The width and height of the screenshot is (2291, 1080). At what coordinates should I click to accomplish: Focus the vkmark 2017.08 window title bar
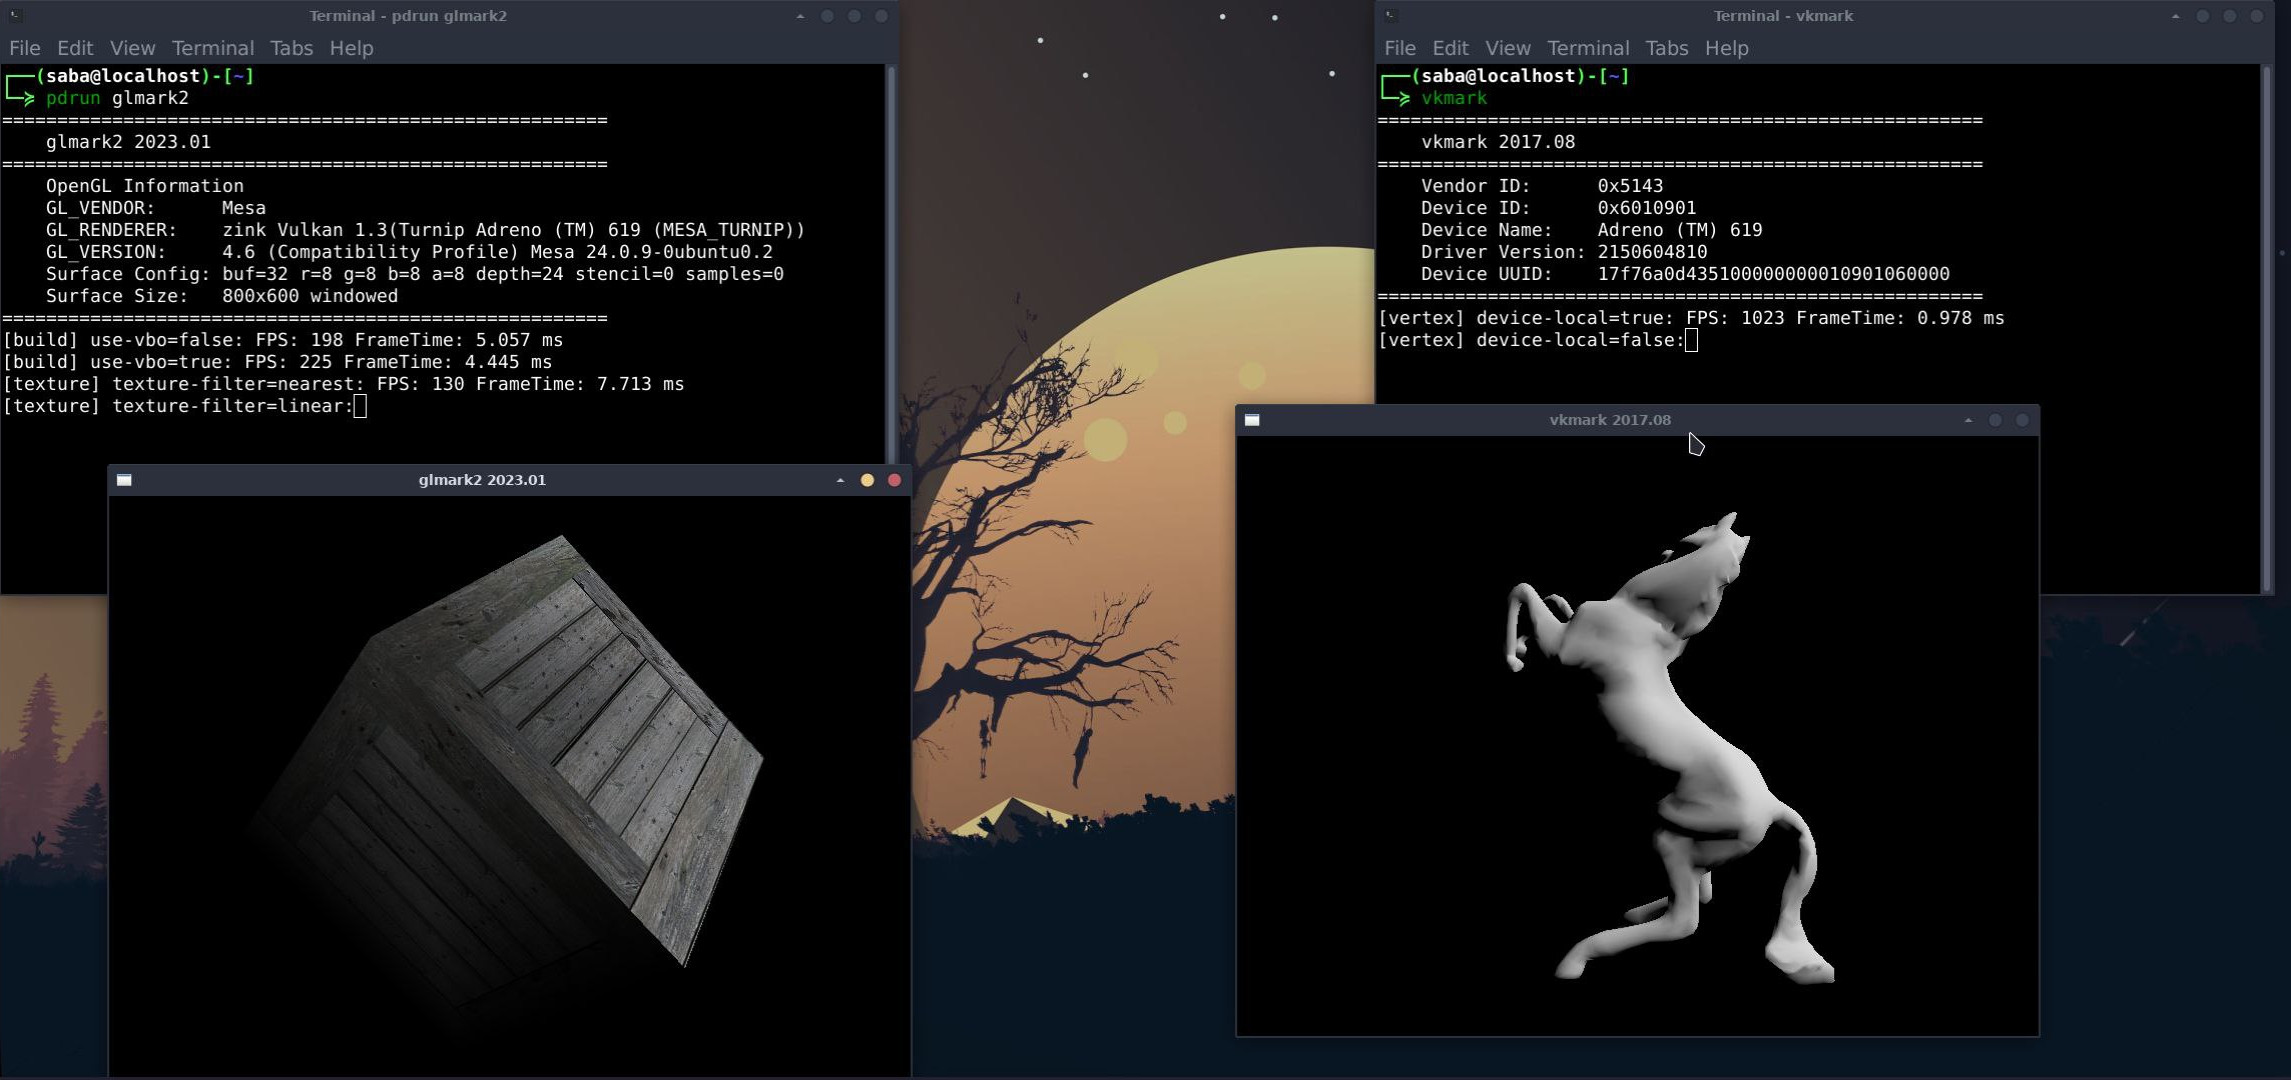(1609, 420)
